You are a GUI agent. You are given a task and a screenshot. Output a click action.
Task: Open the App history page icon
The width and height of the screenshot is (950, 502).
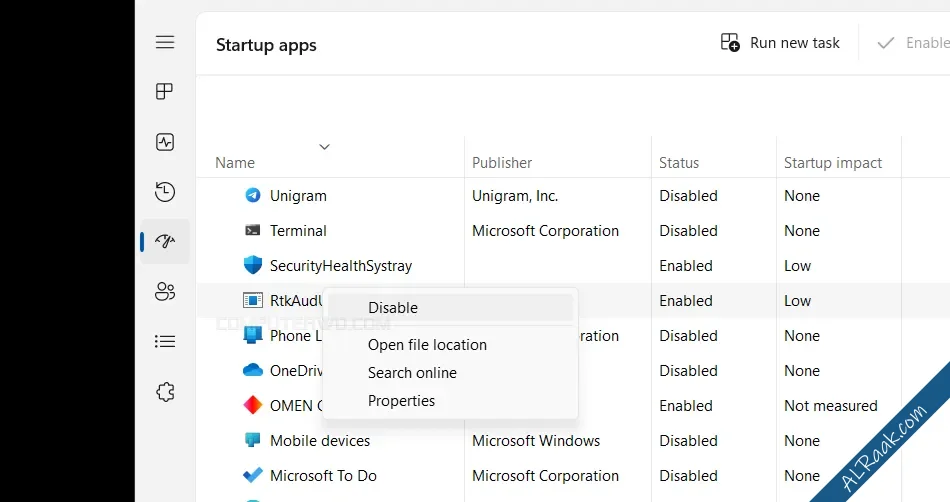tap(165, 192)
